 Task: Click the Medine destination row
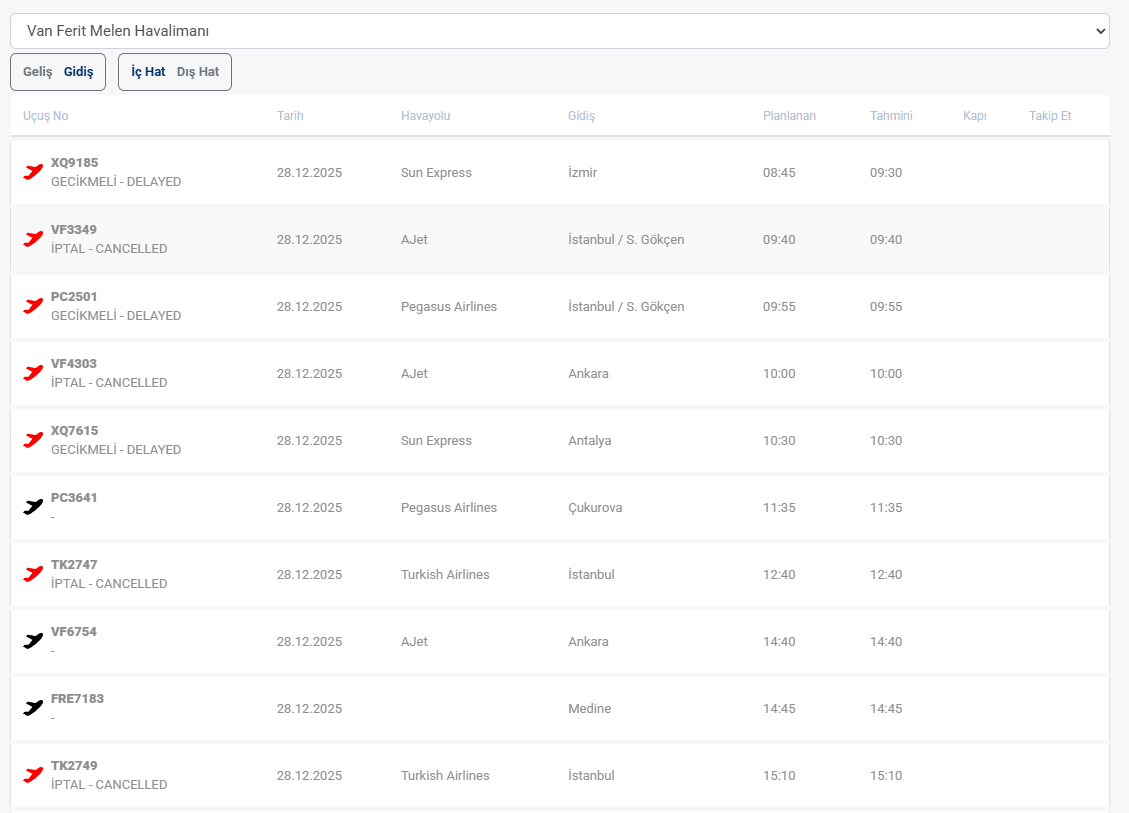coord(589,709)
